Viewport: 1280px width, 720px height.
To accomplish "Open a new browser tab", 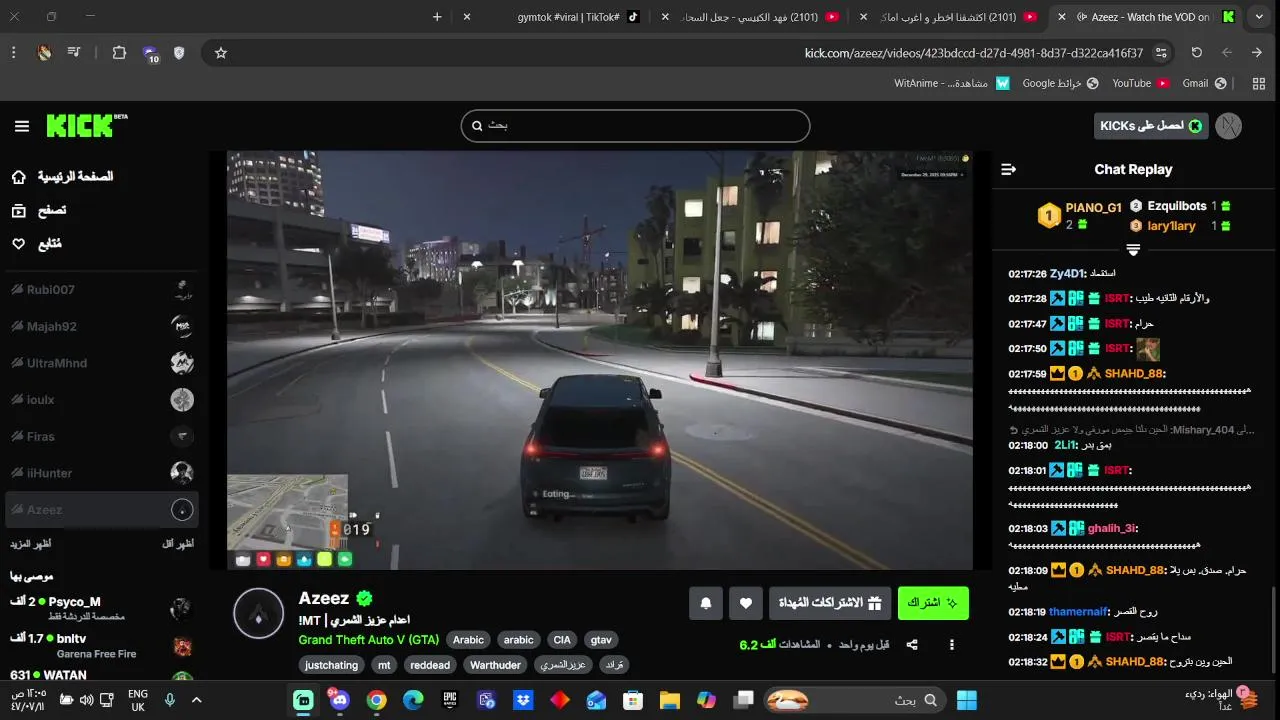I will (x=437, y=17).
